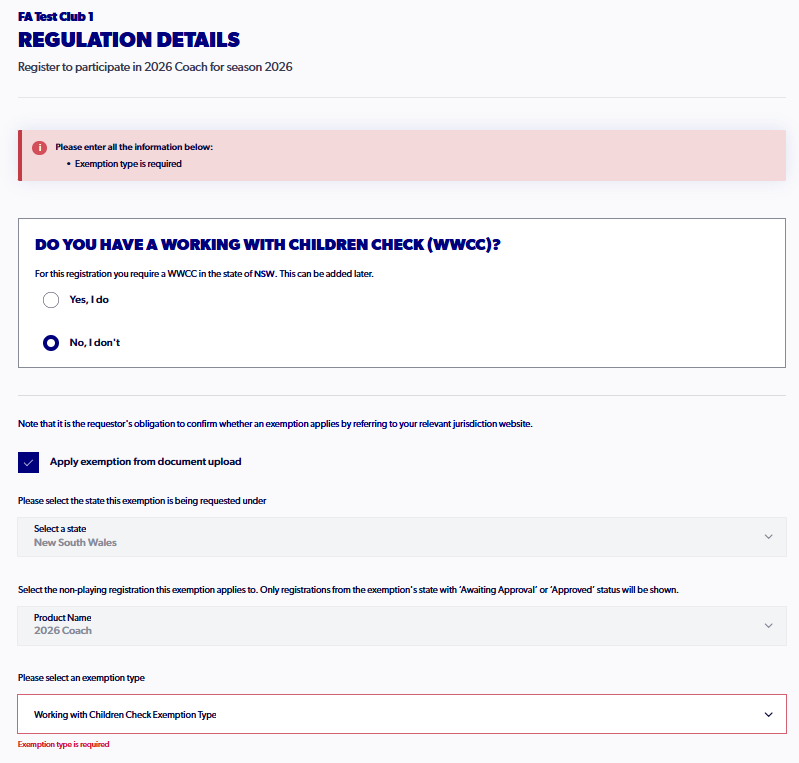Click the 'No, I don't' label text
Viewport: 799px width, 763px height.
[95, 343]
